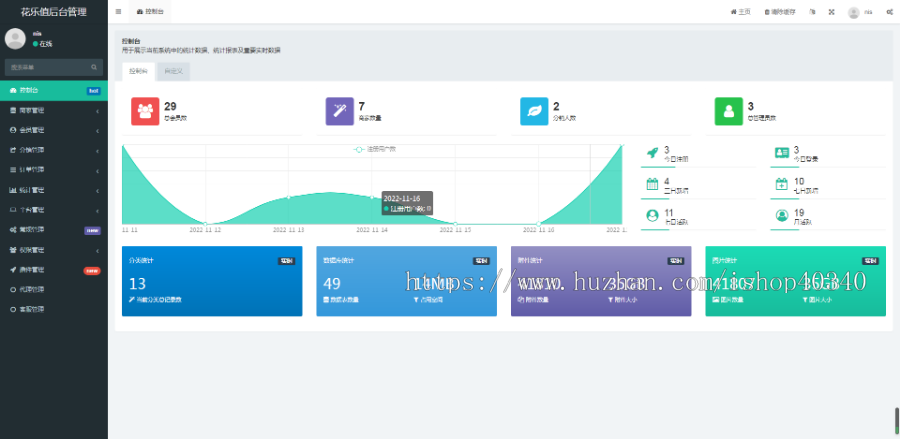Image resolution: width=900 pixels, height=439 pixels.
Task: Click the share-arrow sidebar menu icon
Action: (13, 150)
